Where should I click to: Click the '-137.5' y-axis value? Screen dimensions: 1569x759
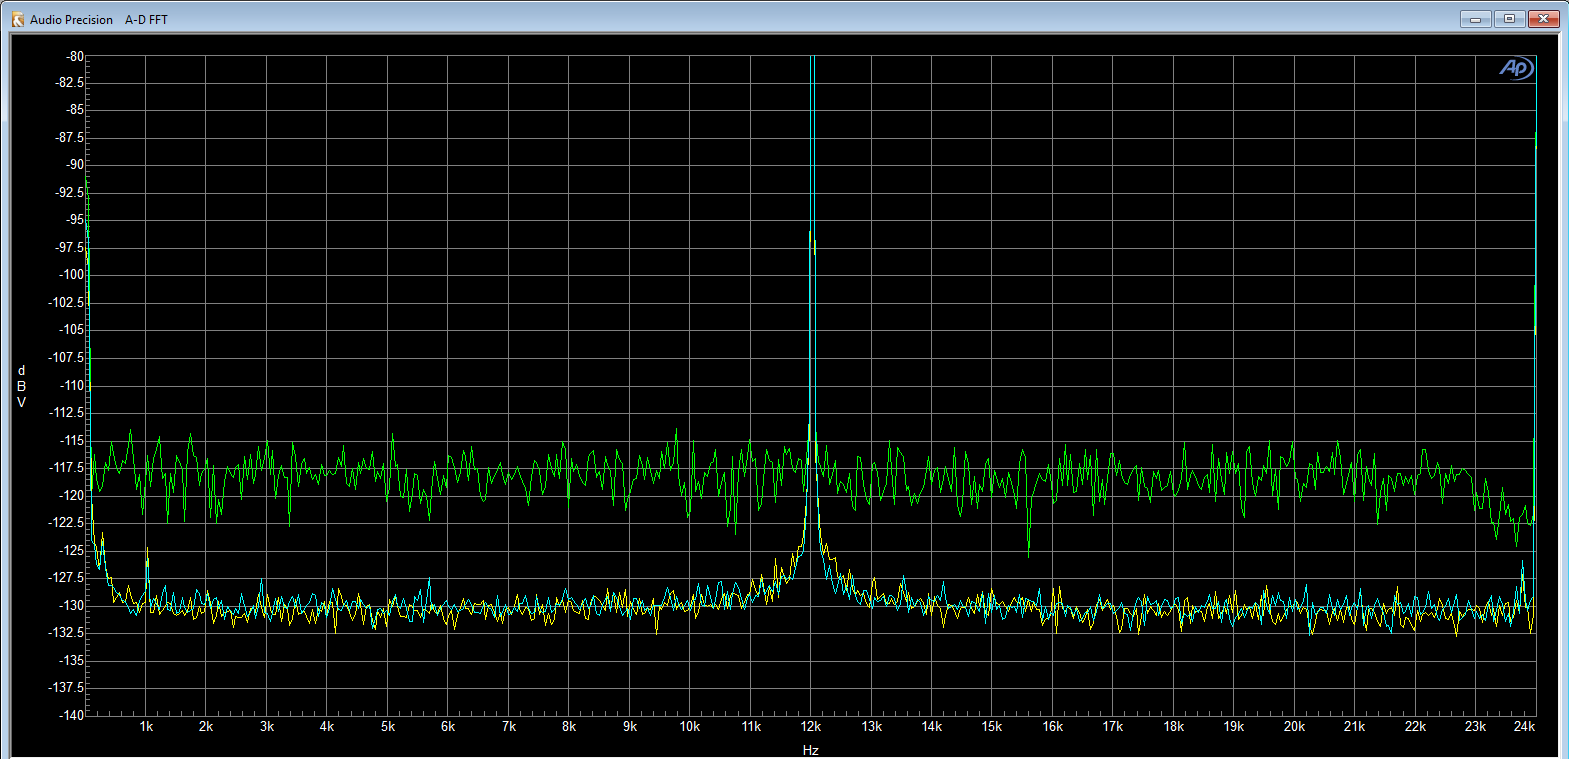67,687
